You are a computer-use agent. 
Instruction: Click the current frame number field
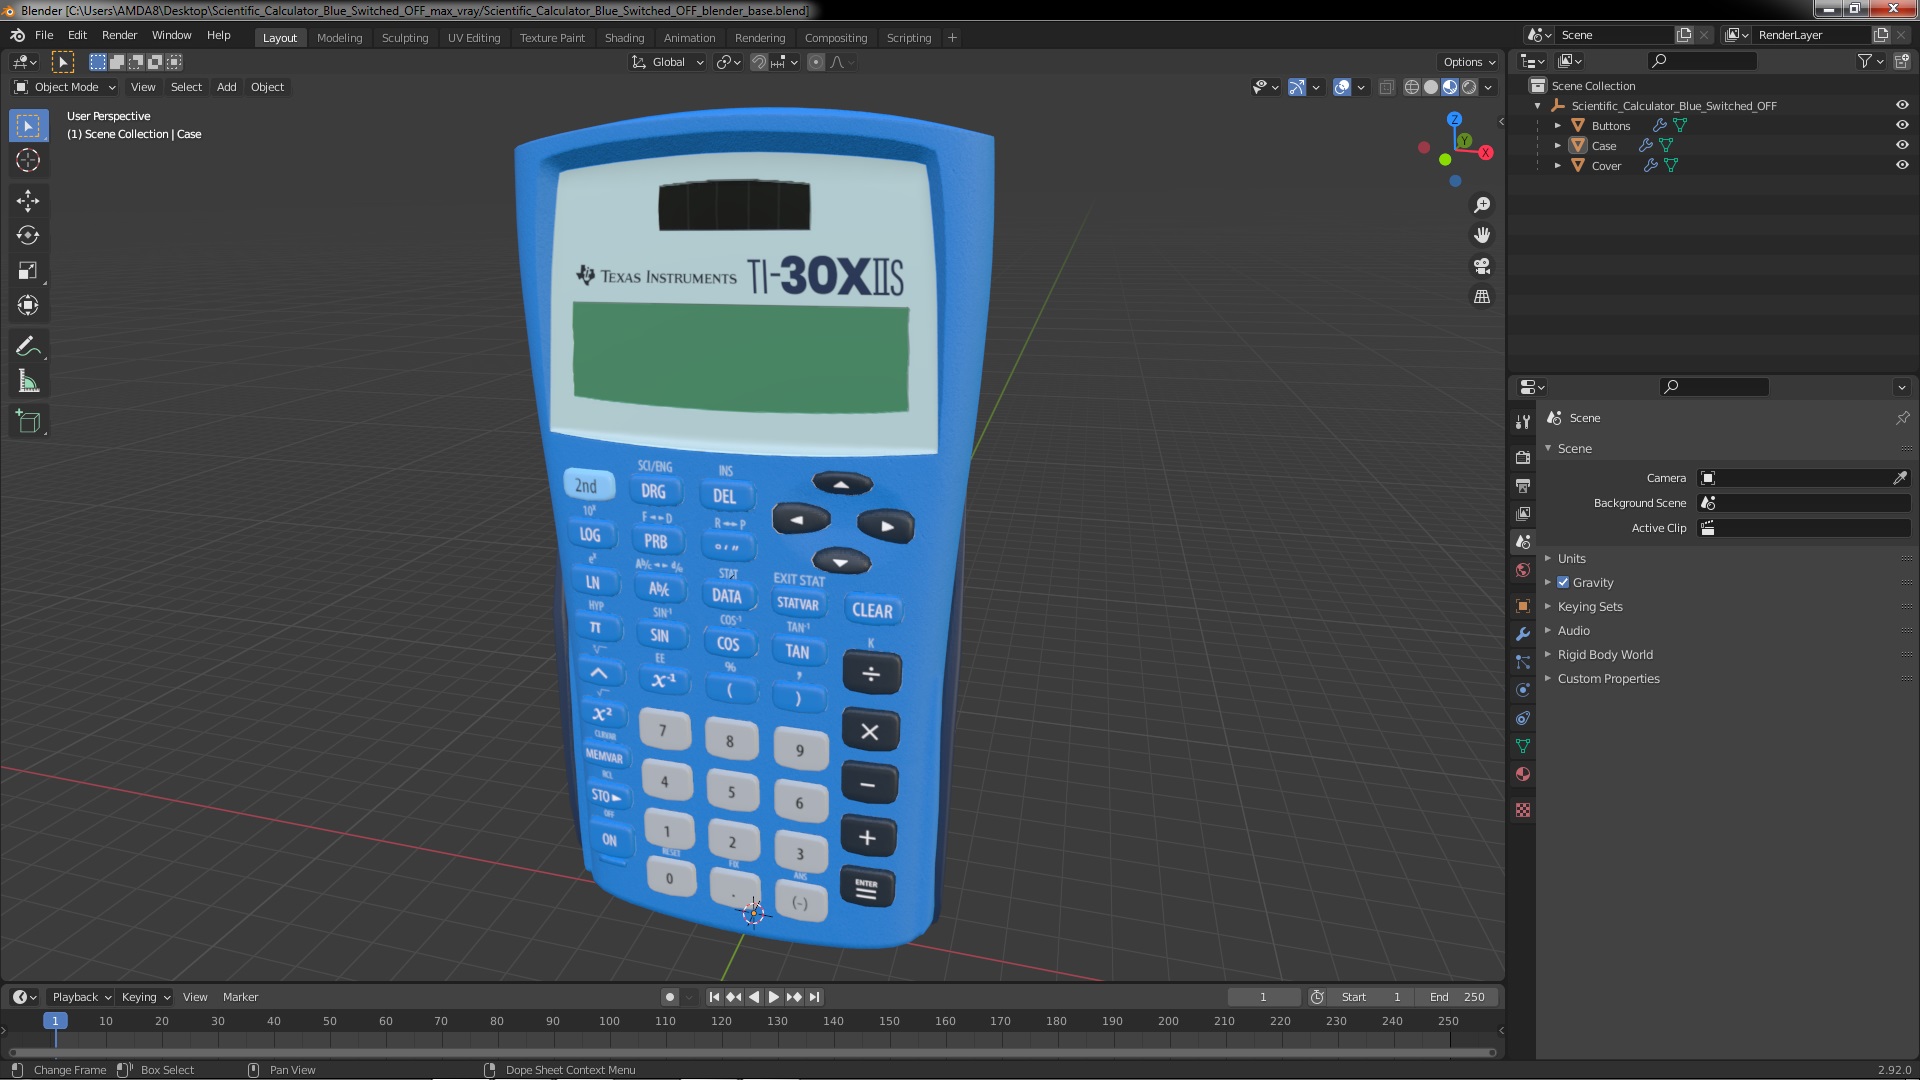(x=1263, y=997)
